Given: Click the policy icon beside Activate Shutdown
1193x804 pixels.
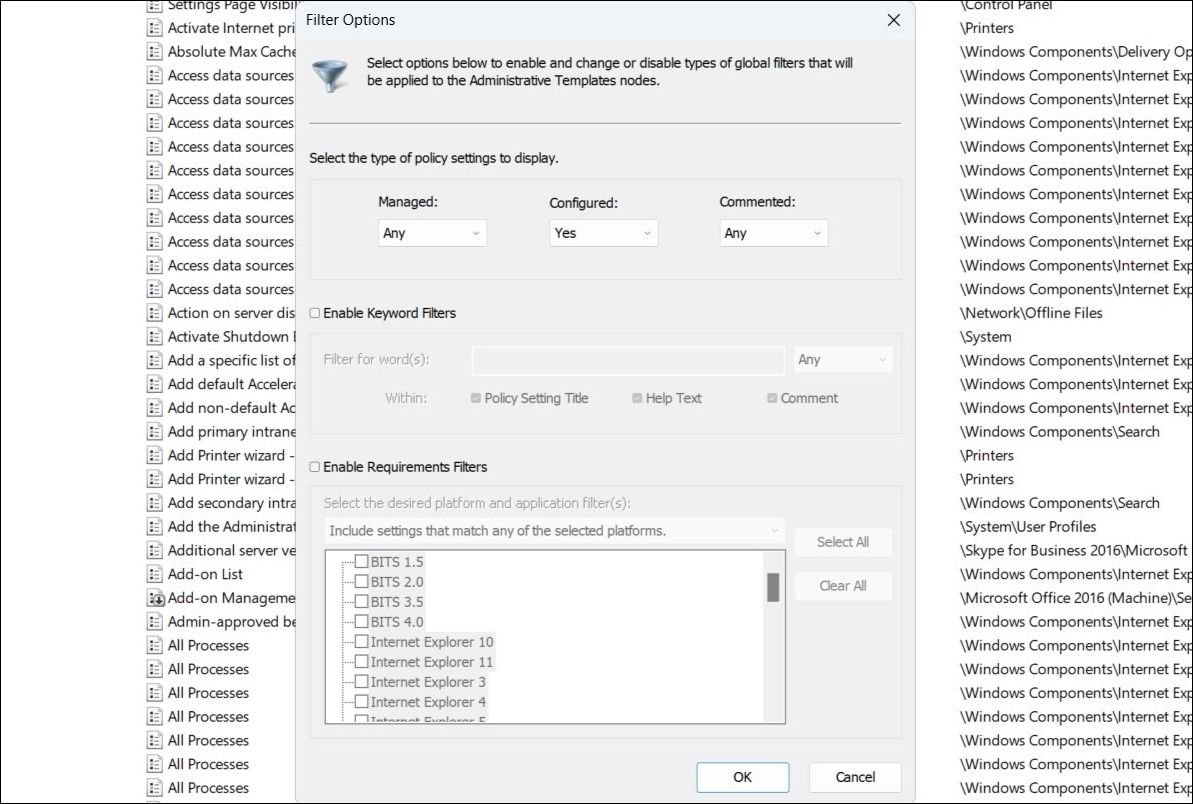Looking at the screenshot, I should coord(155,336).
